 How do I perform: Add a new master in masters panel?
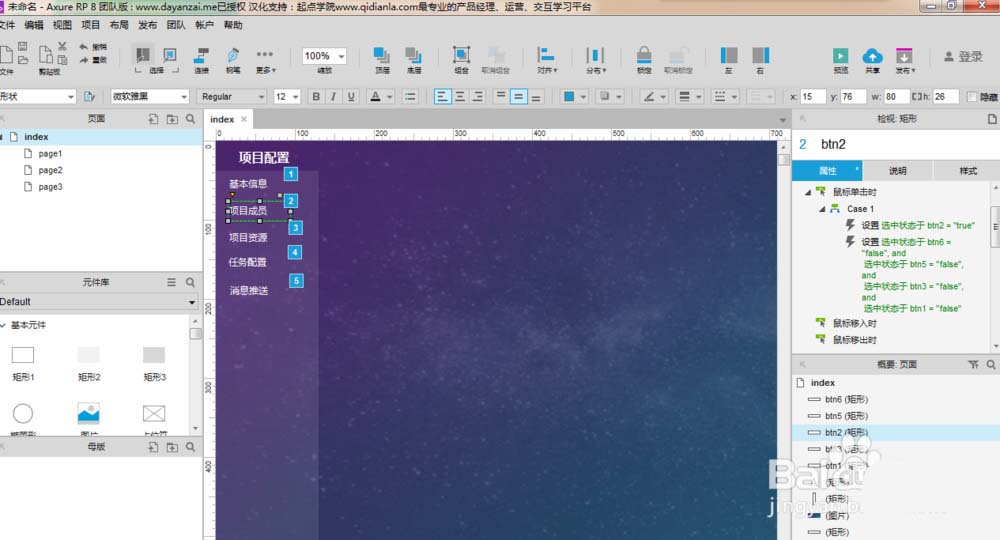click(153, 447)
